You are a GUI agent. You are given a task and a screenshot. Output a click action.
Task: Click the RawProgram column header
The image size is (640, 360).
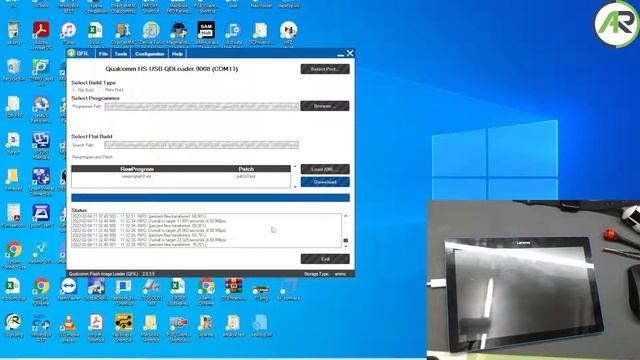click(137, 169)
